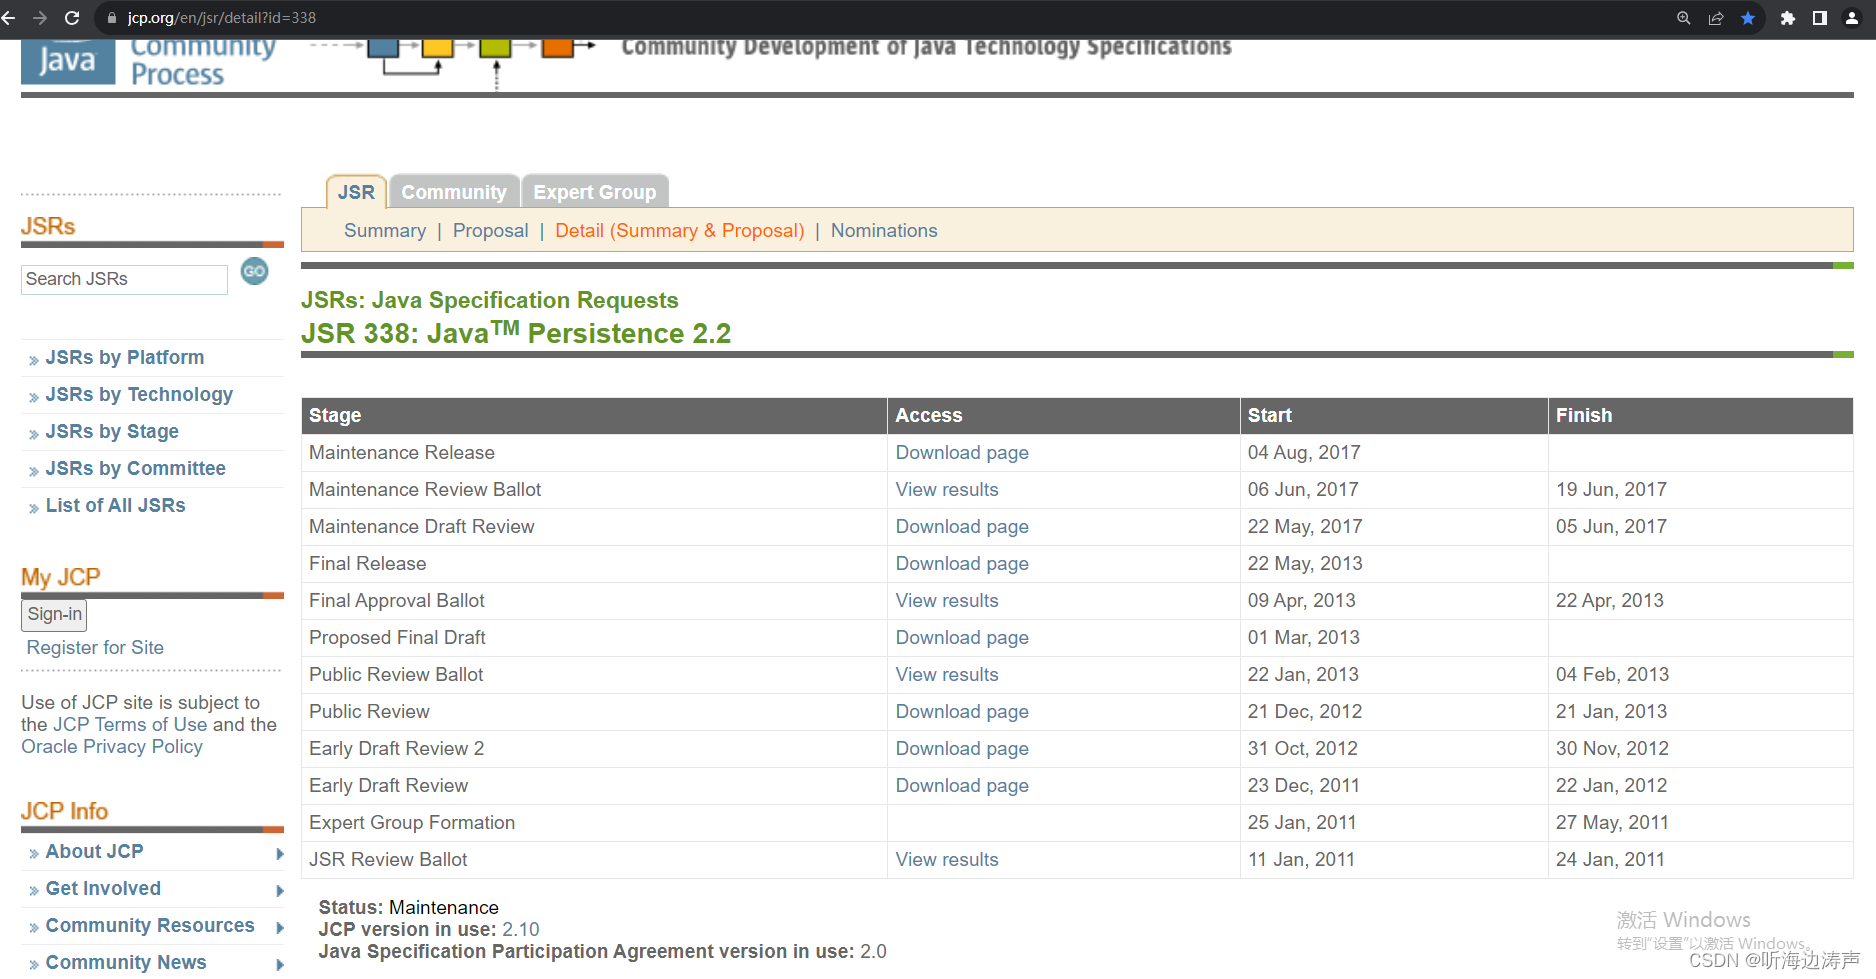Click the padlock icon in address bar

point(110,18)
